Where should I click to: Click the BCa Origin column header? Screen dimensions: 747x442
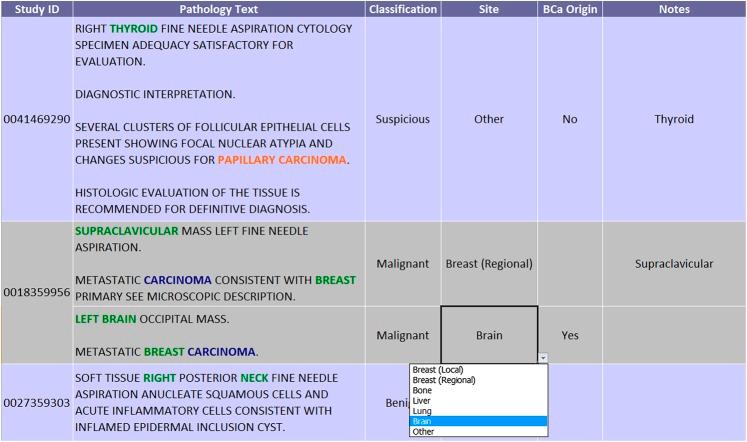point(570,9)
